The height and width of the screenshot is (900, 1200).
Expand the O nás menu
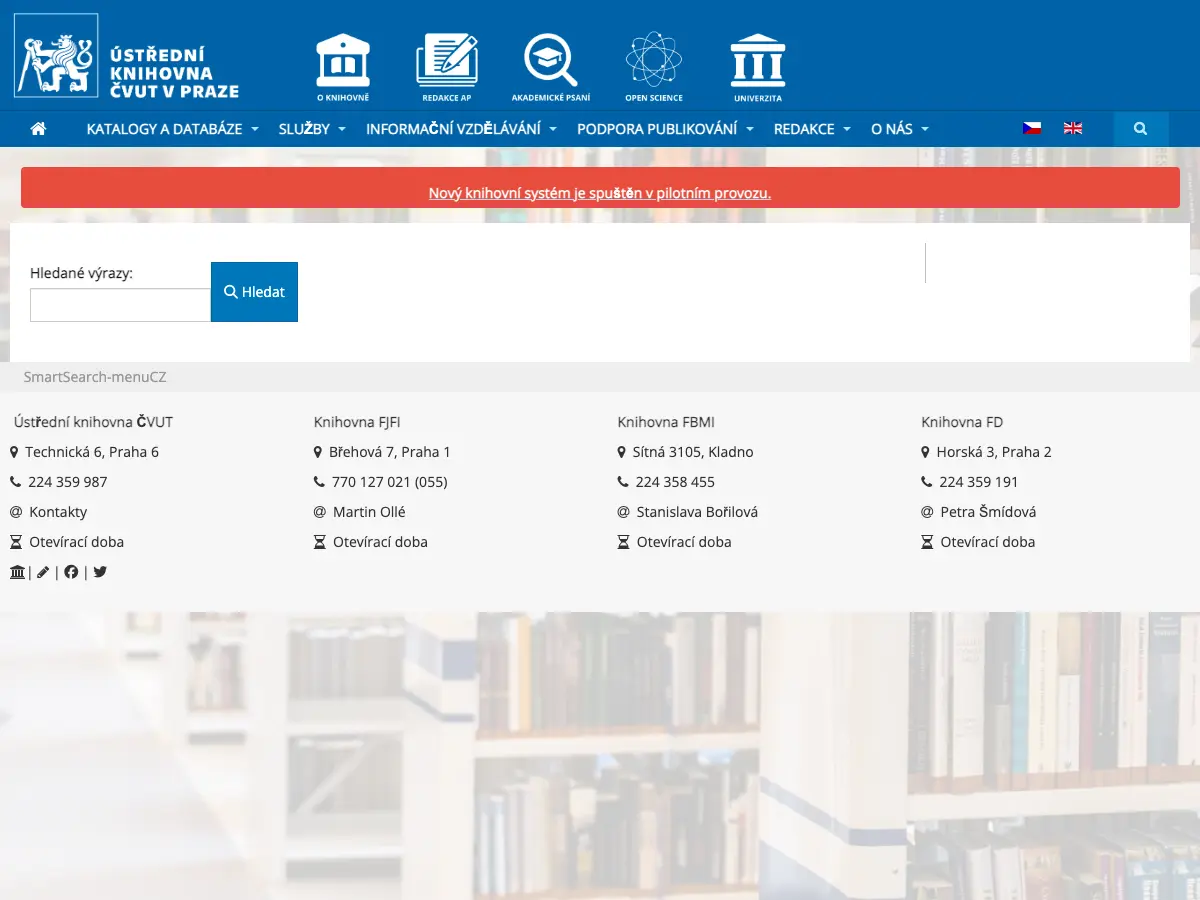[900, 129]
